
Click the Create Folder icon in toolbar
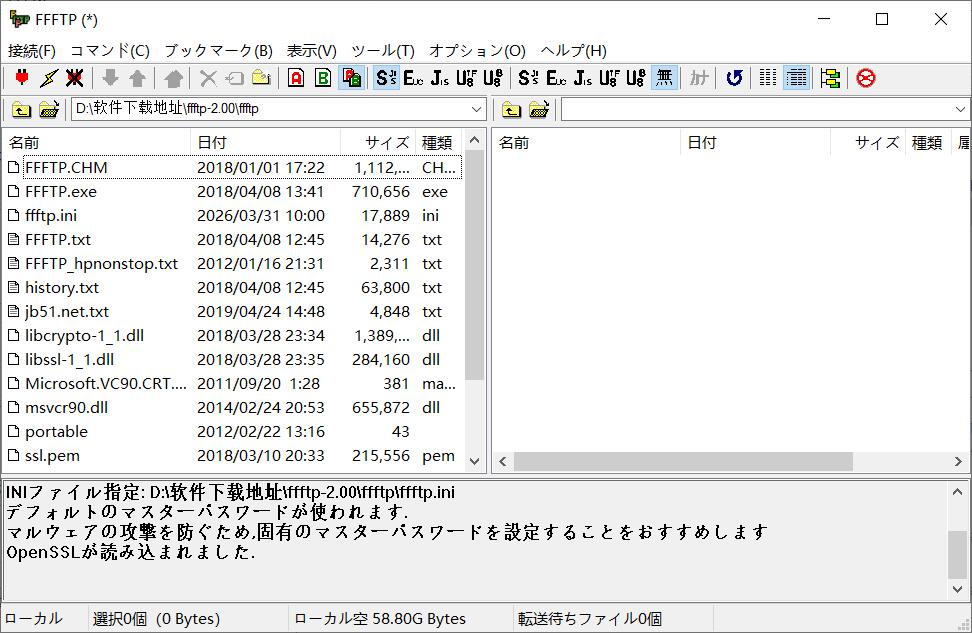(x=262, y=78)
